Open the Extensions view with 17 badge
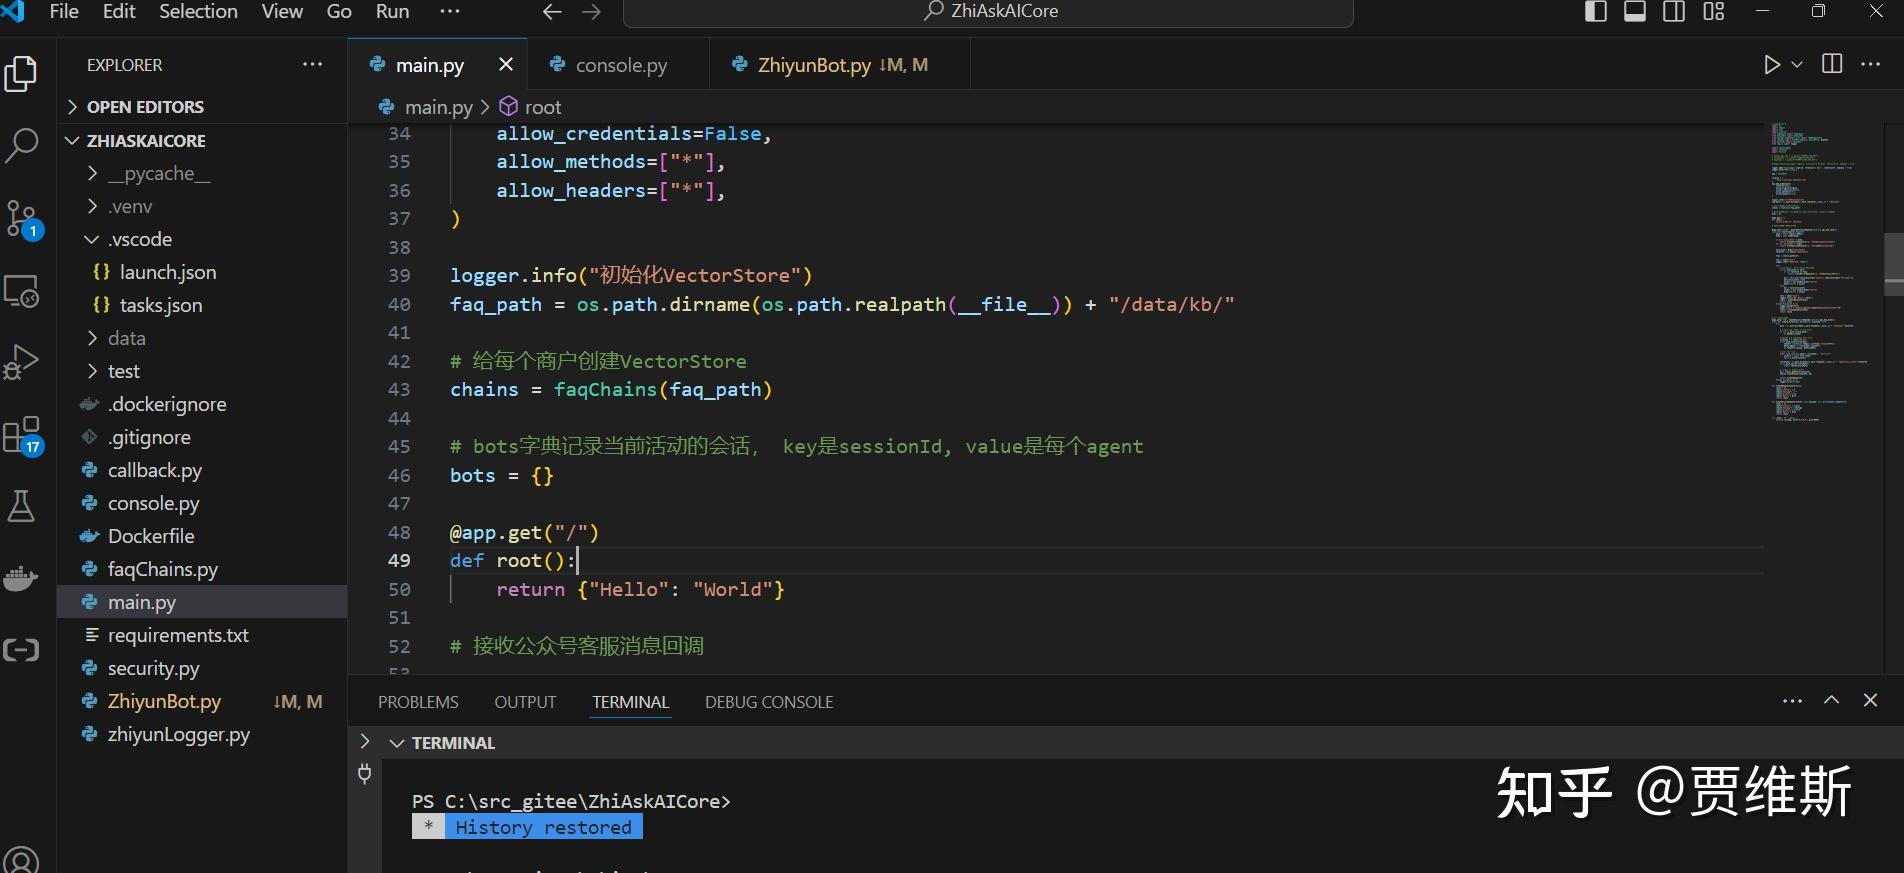The width and height of the screenshot is (1904, 873). coord(22,436)
